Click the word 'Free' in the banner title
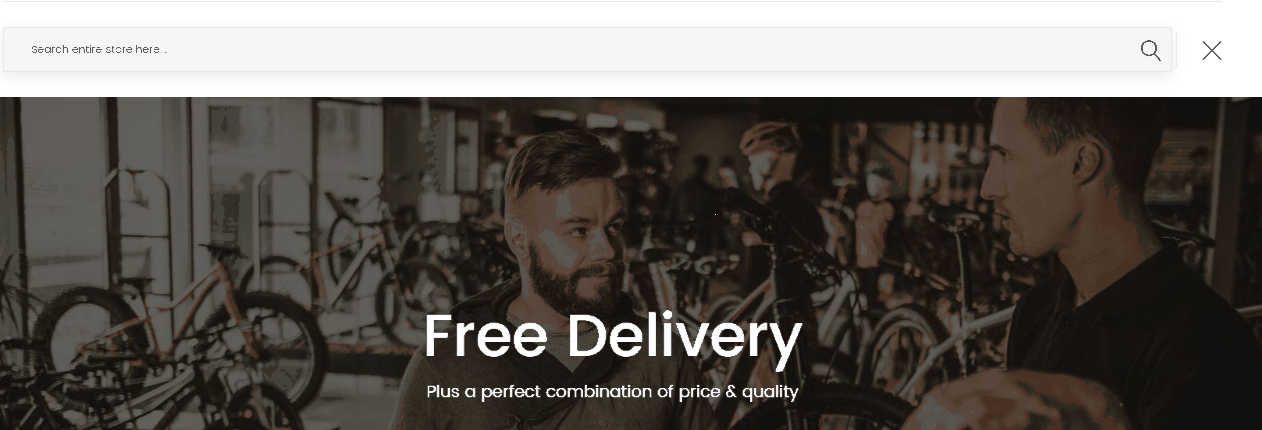 pyautogui.click(x=486, y=336)
